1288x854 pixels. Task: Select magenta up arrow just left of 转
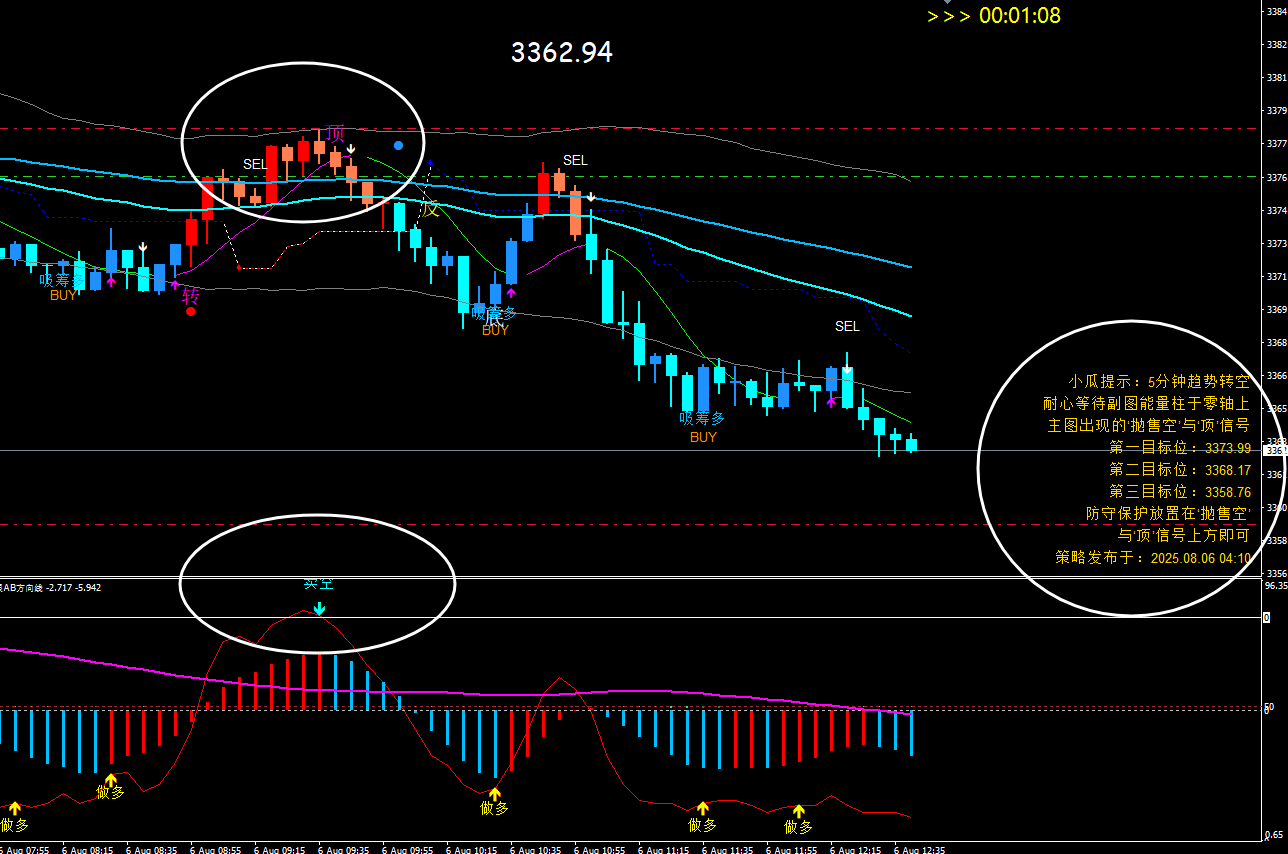(x=175, y=285)
